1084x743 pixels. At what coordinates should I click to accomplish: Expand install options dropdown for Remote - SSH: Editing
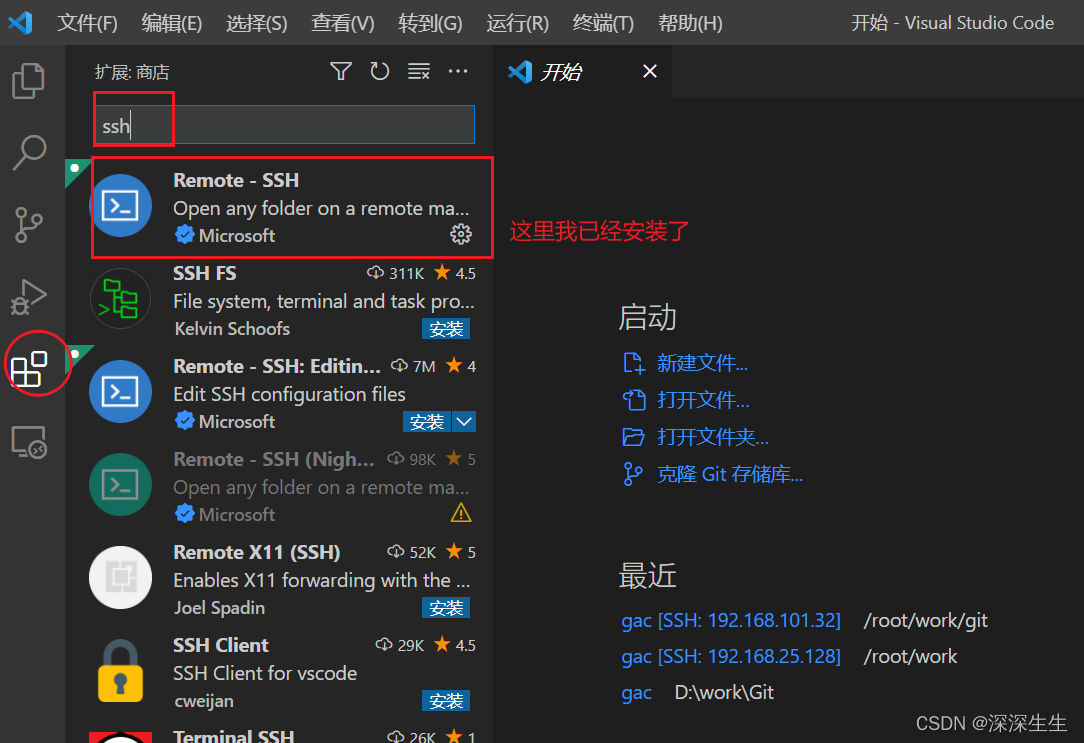[464, 422]
